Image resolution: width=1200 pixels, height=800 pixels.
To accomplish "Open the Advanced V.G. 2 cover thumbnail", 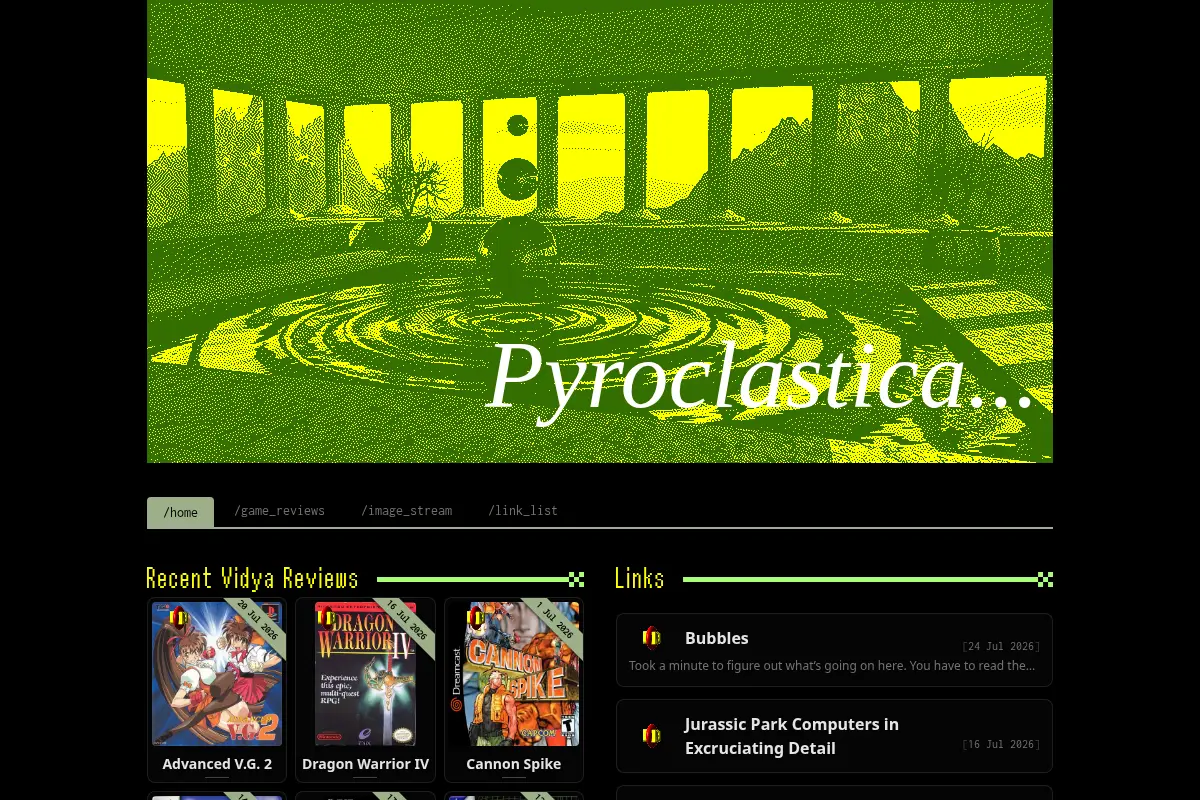I will 217,673.
